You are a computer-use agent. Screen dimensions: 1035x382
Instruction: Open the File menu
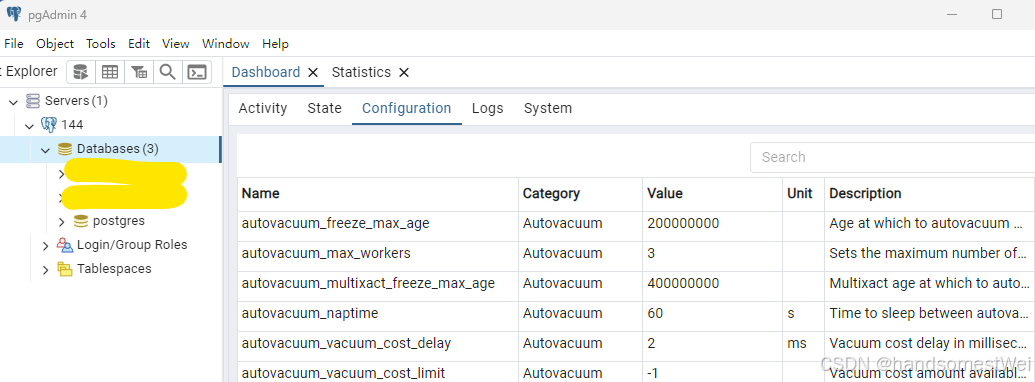click(x=14, y=44)
